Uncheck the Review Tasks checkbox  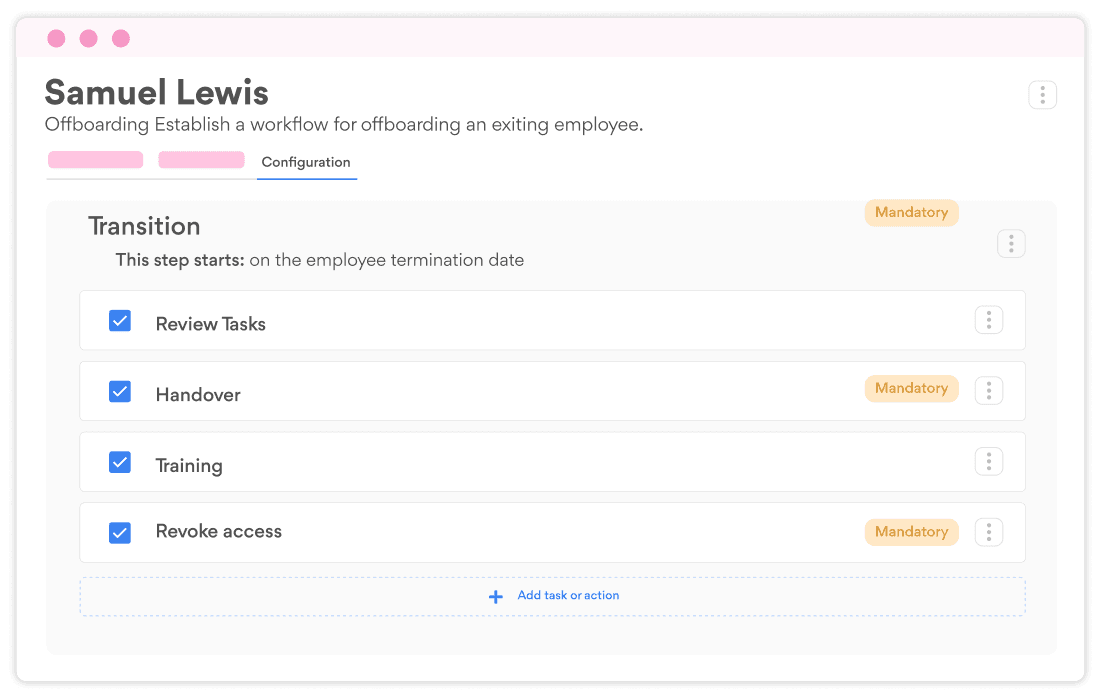(x=120, y=320)
